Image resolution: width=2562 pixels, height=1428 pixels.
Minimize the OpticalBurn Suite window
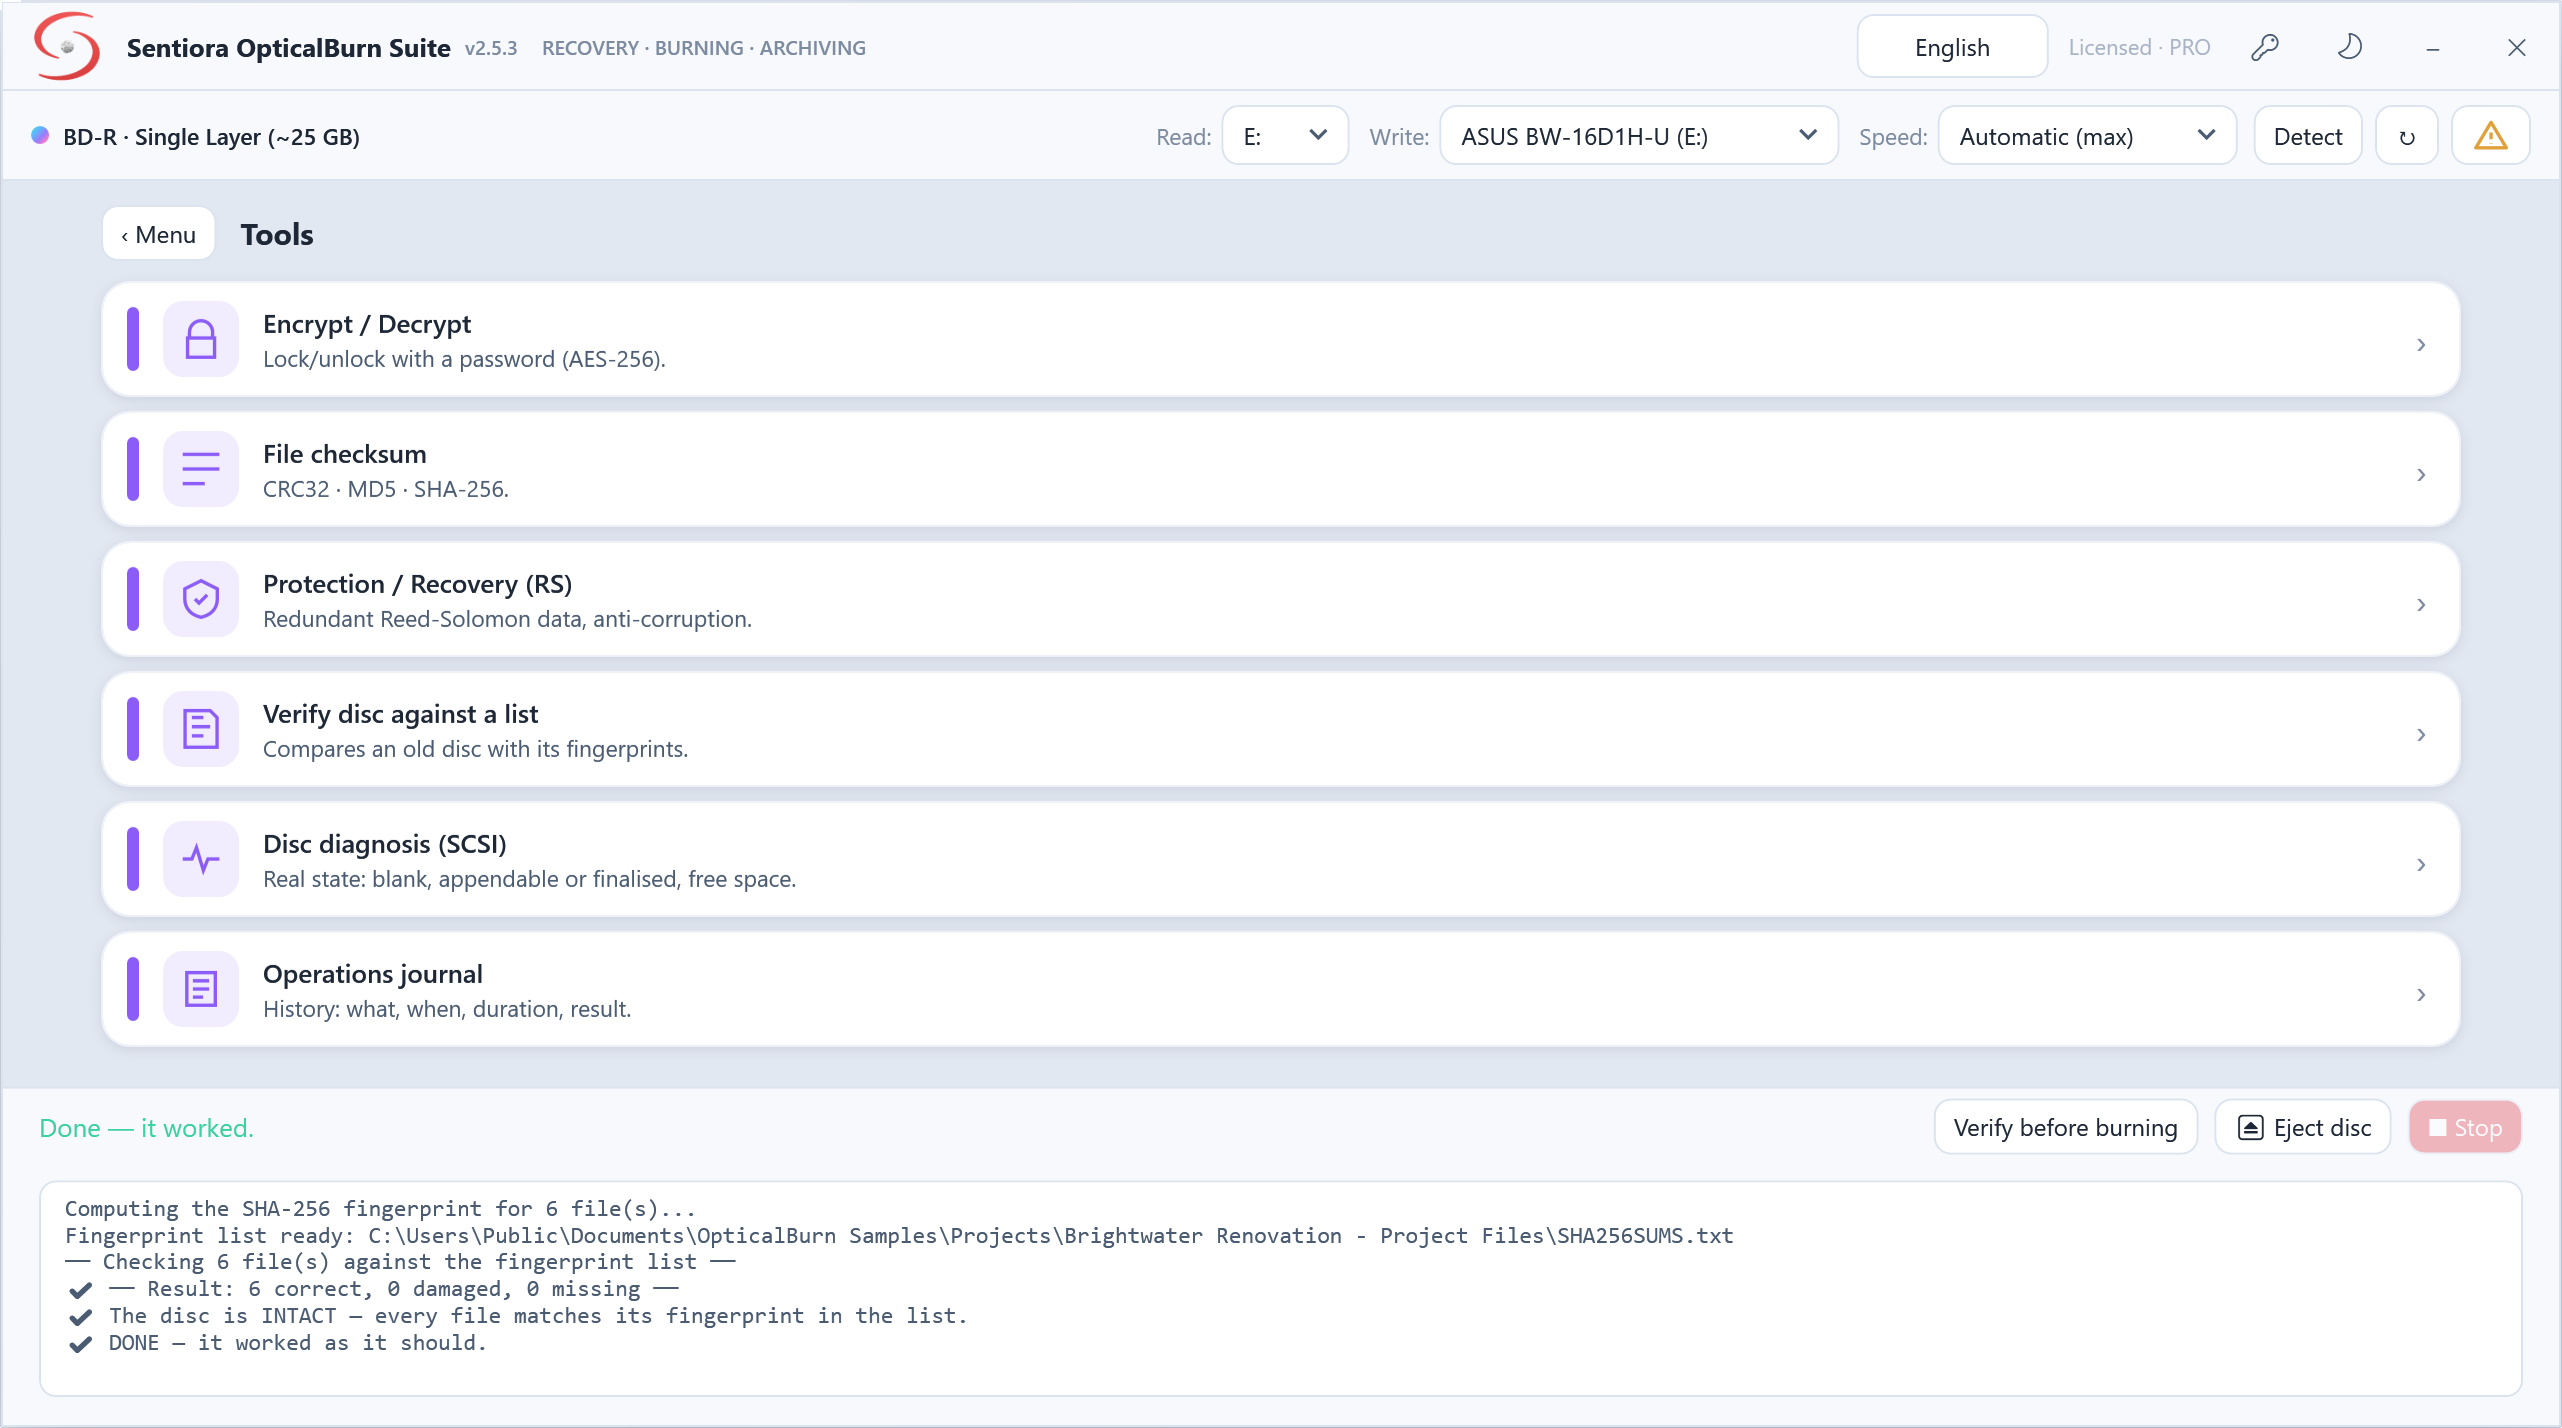click(x=2433, y=47)
